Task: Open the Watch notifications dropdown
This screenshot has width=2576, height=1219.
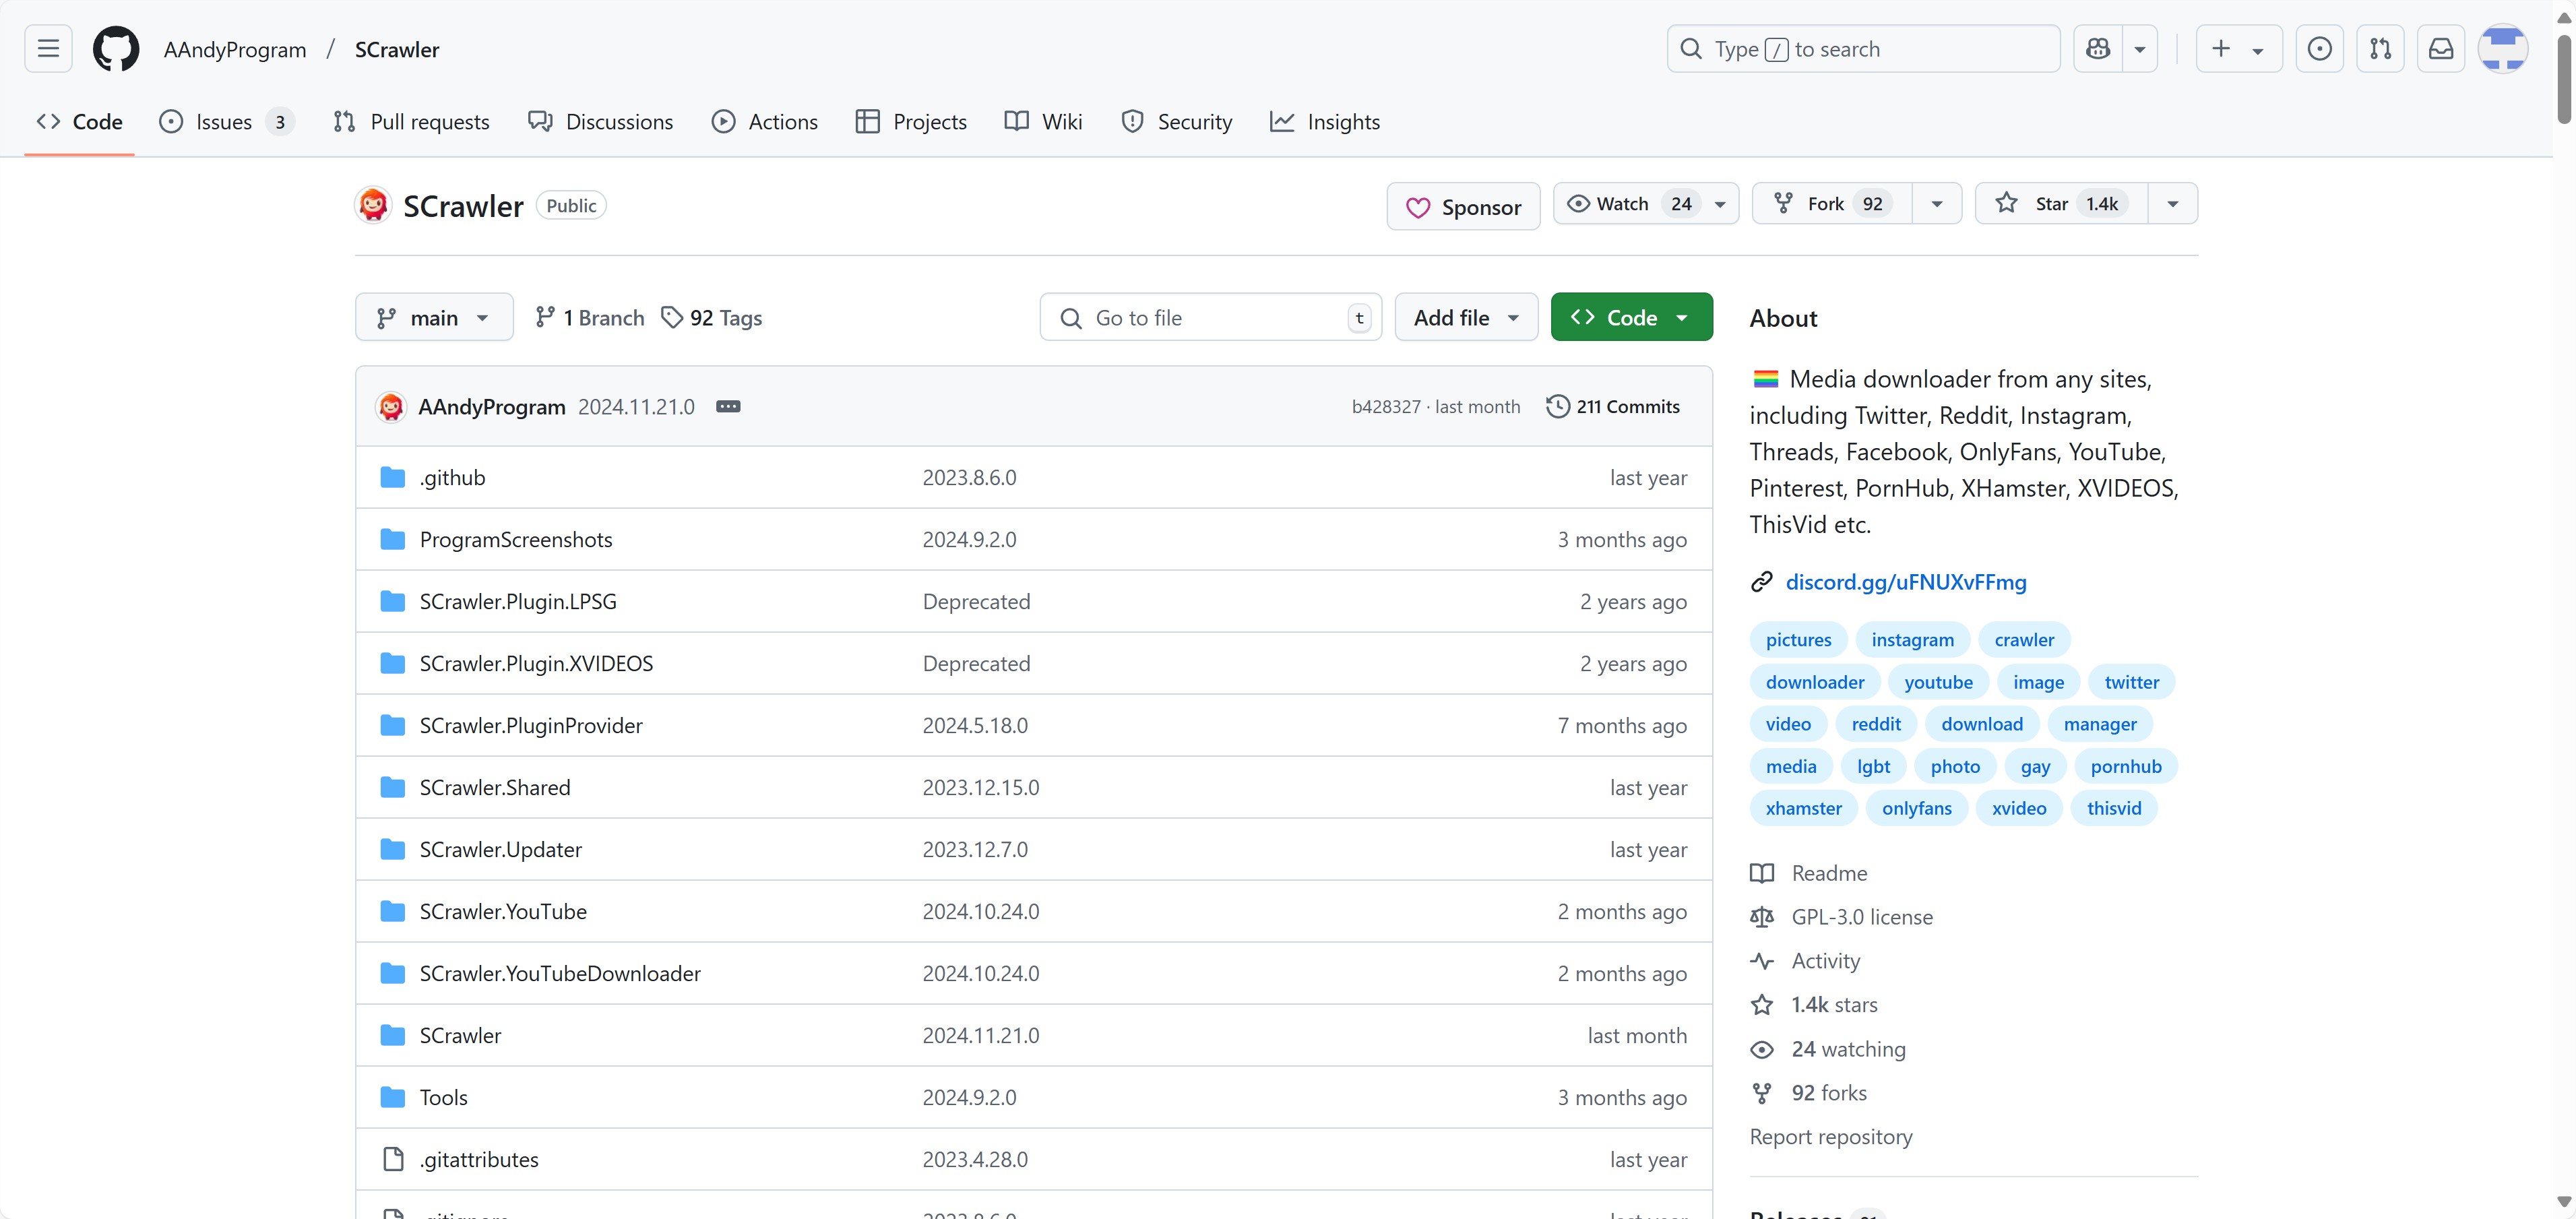Action: (x=1646, y=204)
